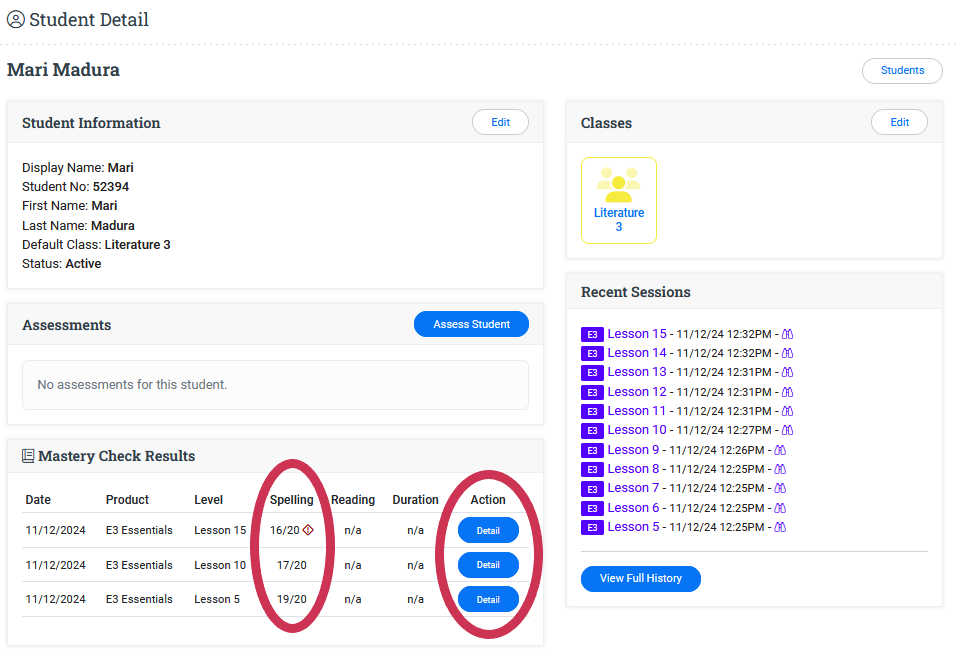
Task: View Detail for the Lesson 5 mastery check
Action: (x=488, y=599)
